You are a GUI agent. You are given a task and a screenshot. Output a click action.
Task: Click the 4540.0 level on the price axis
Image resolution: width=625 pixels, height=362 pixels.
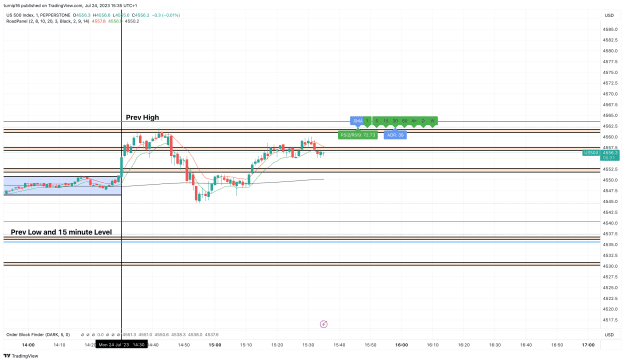coord(610,223)
